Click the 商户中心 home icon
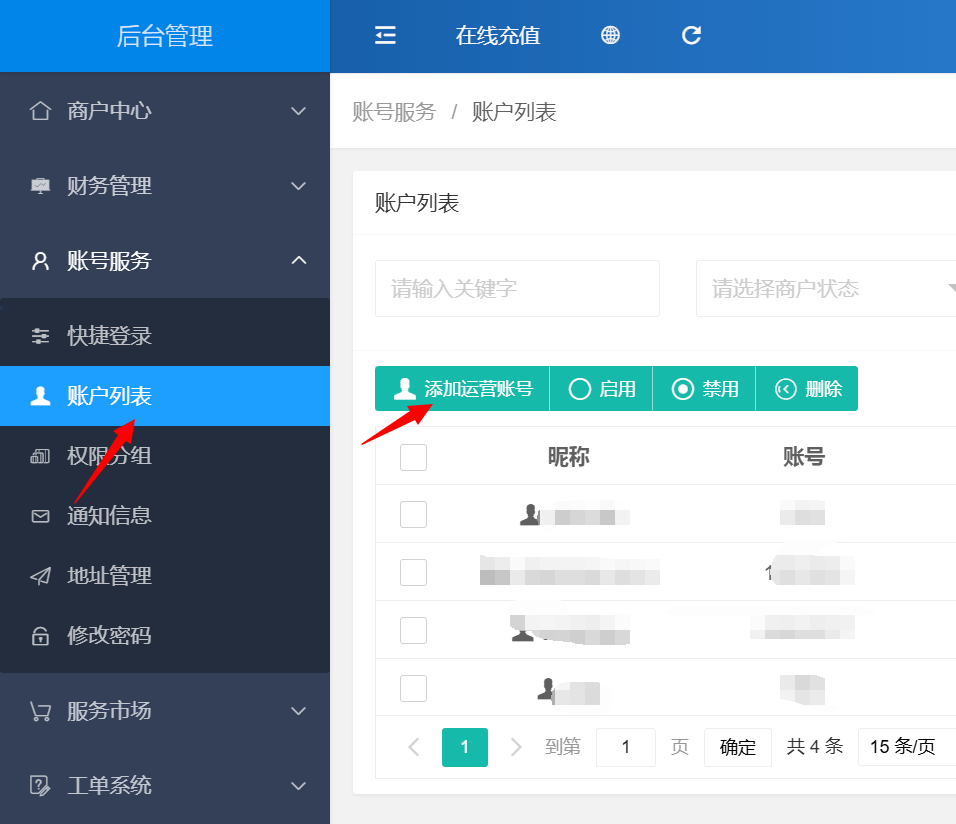The width and height of the screenshot is (956, 824). [40, 111]
